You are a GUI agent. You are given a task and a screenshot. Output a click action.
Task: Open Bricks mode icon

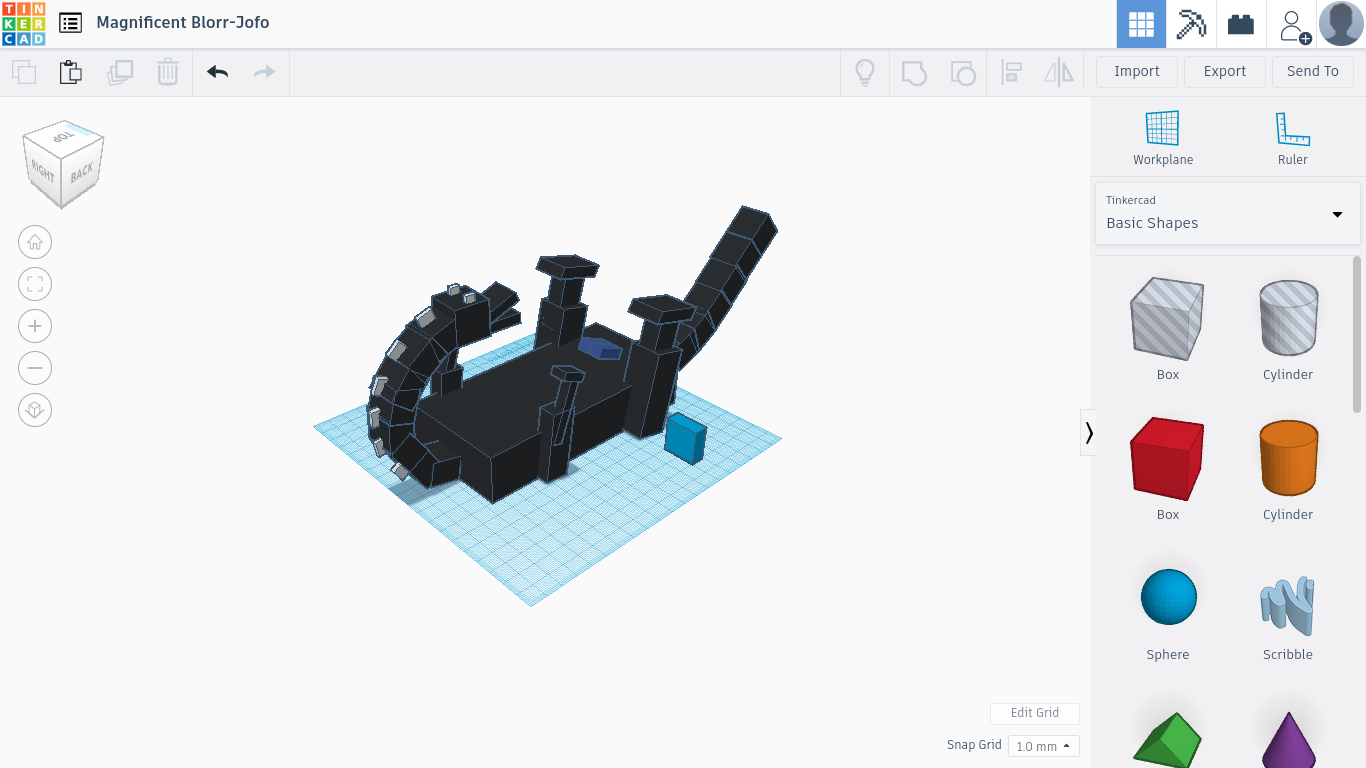click(1241, 24)
